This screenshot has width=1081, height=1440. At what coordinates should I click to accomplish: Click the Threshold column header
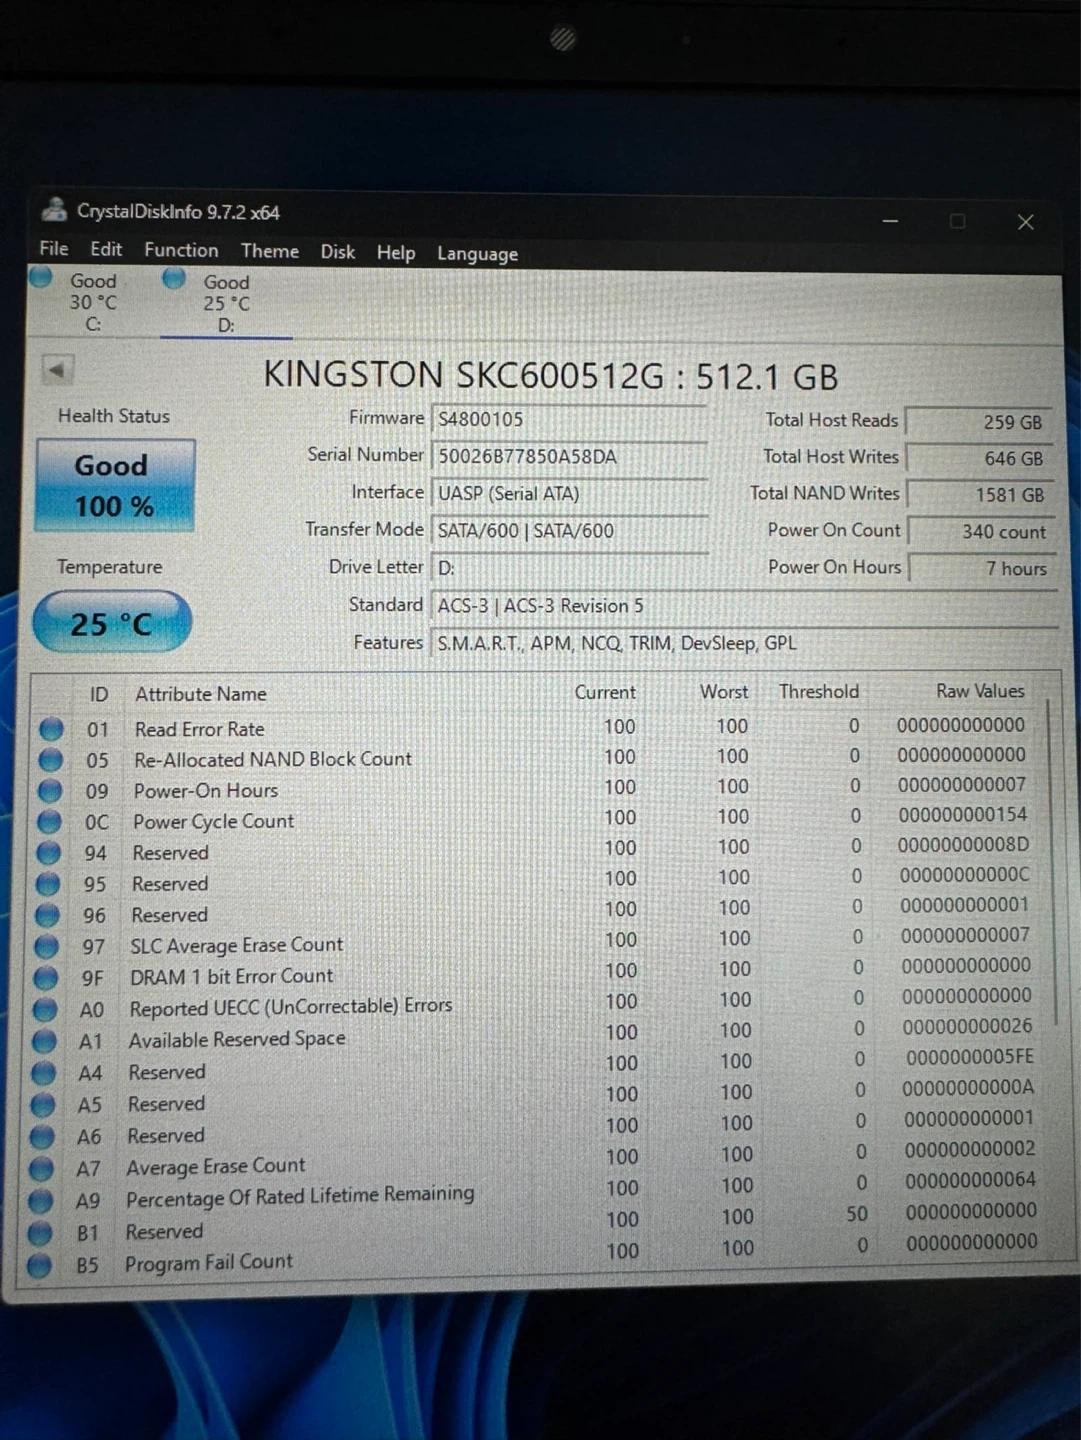(x=819, y=691)
